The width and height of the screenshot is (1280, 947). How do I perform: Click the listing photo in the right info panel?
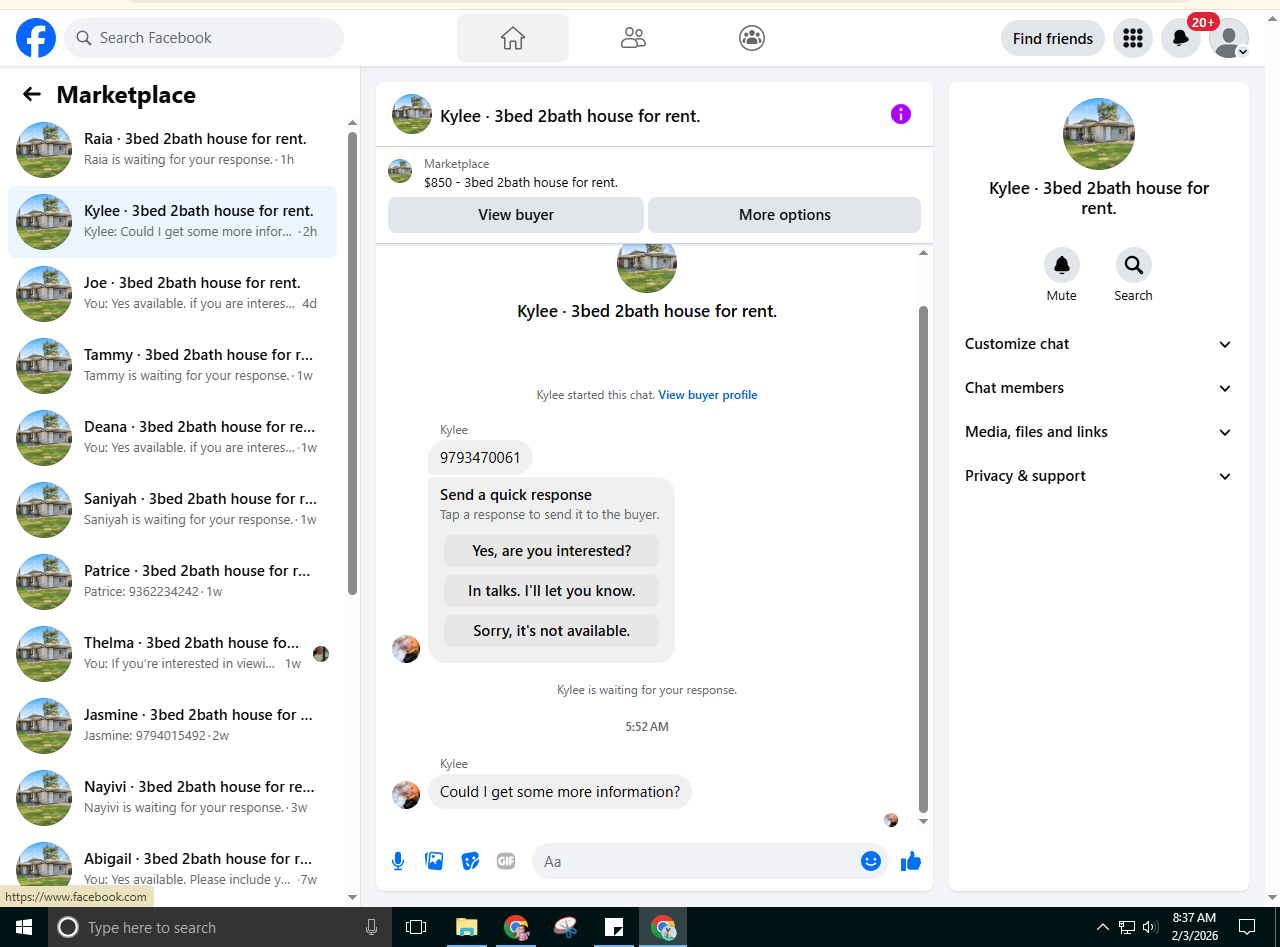point(1099,134)
